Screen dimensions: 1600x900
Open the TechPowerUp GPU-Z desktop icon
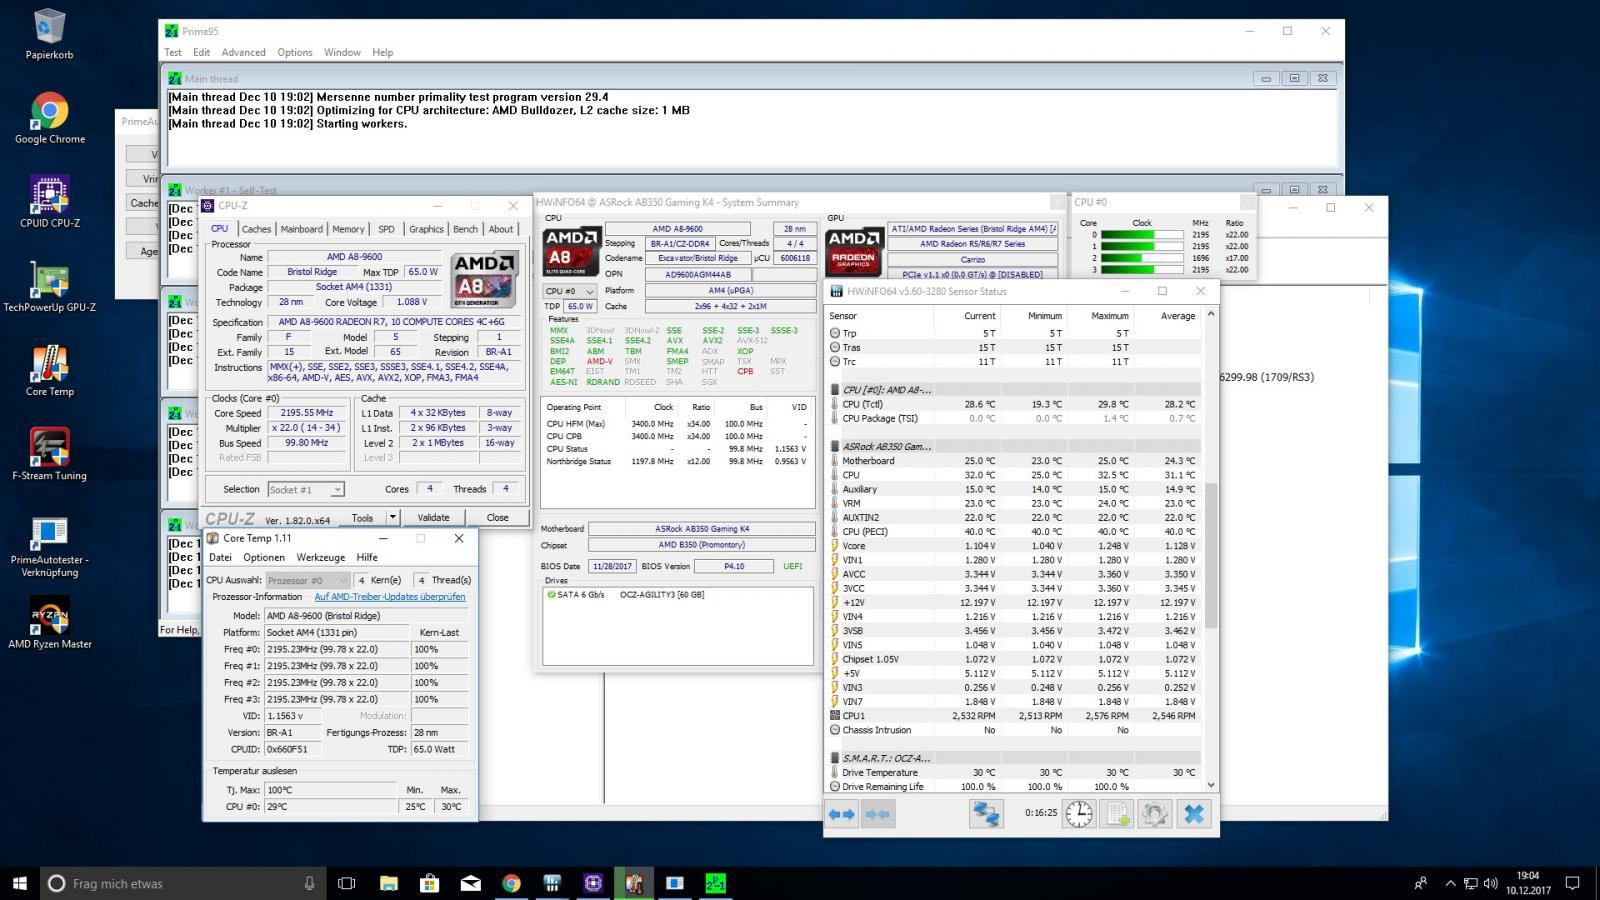[x=49, y=288]
